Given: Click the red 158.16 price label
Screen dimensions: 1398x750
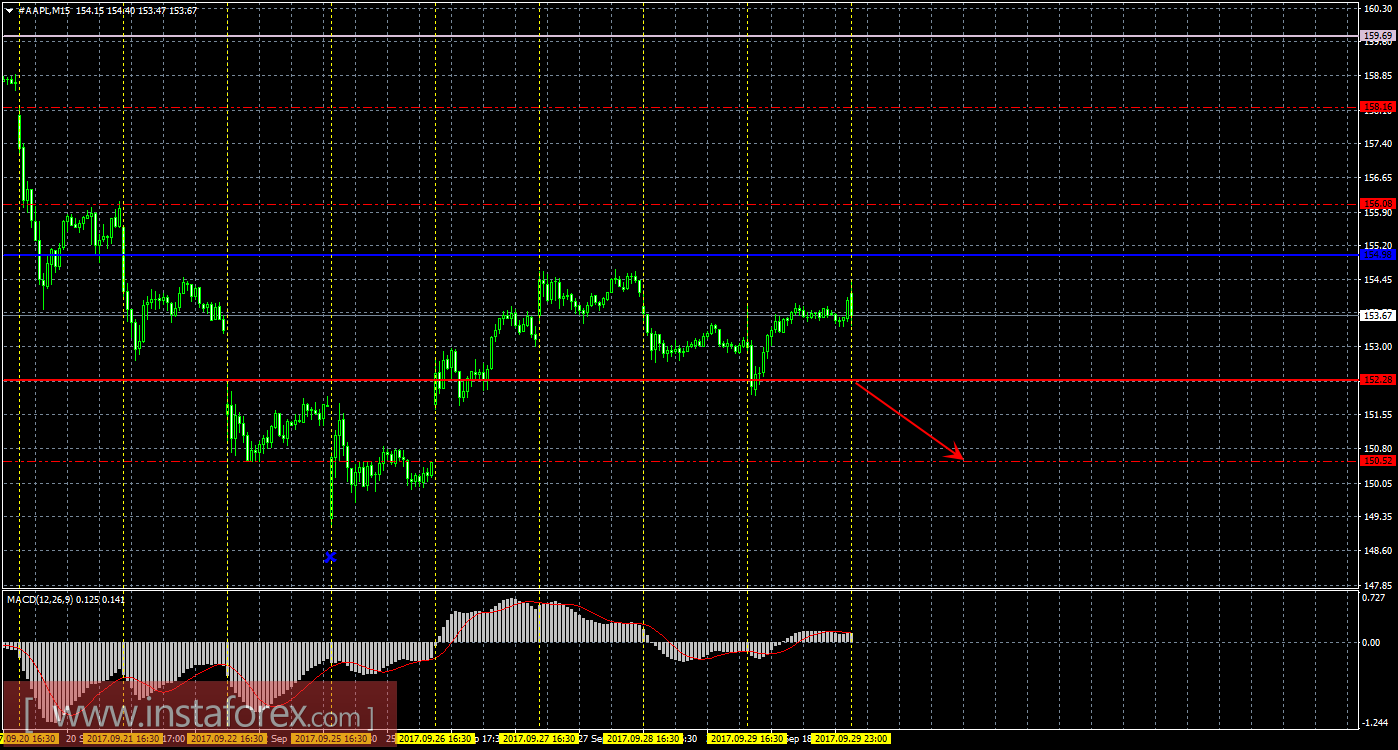Looking at the screenshot, I should pos(1378,106).
